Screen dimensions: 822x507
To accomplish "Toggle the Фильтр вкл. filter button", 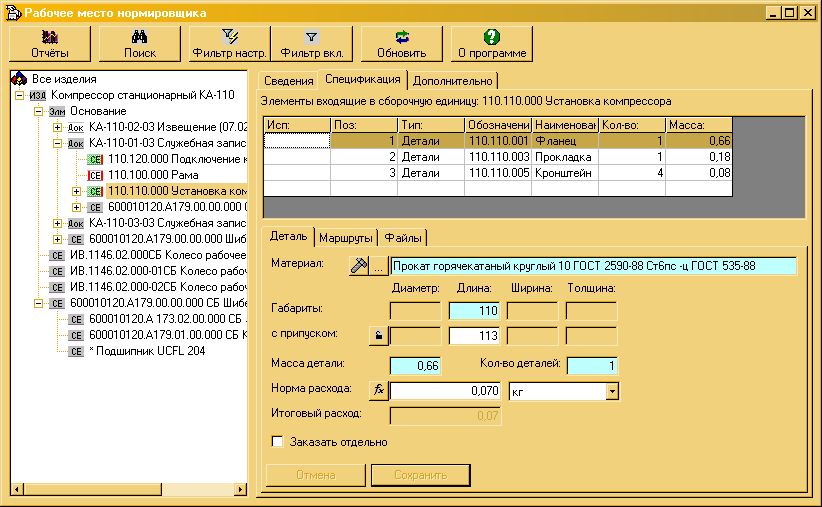I will [311, 43].
